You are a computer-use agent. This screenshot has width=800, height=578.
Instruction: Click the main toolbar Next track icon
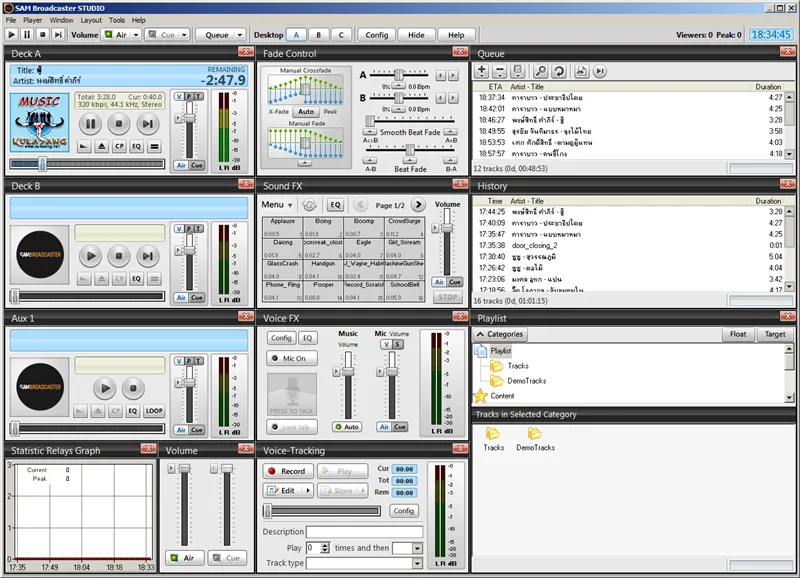pyautogui.click(x=58, y=35)
